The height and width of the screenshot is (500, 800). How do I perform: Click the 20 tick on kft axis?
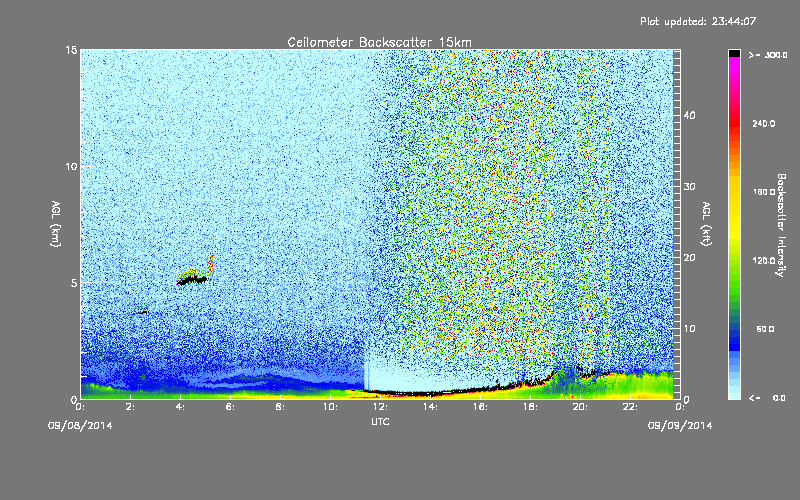coord(689,258)
